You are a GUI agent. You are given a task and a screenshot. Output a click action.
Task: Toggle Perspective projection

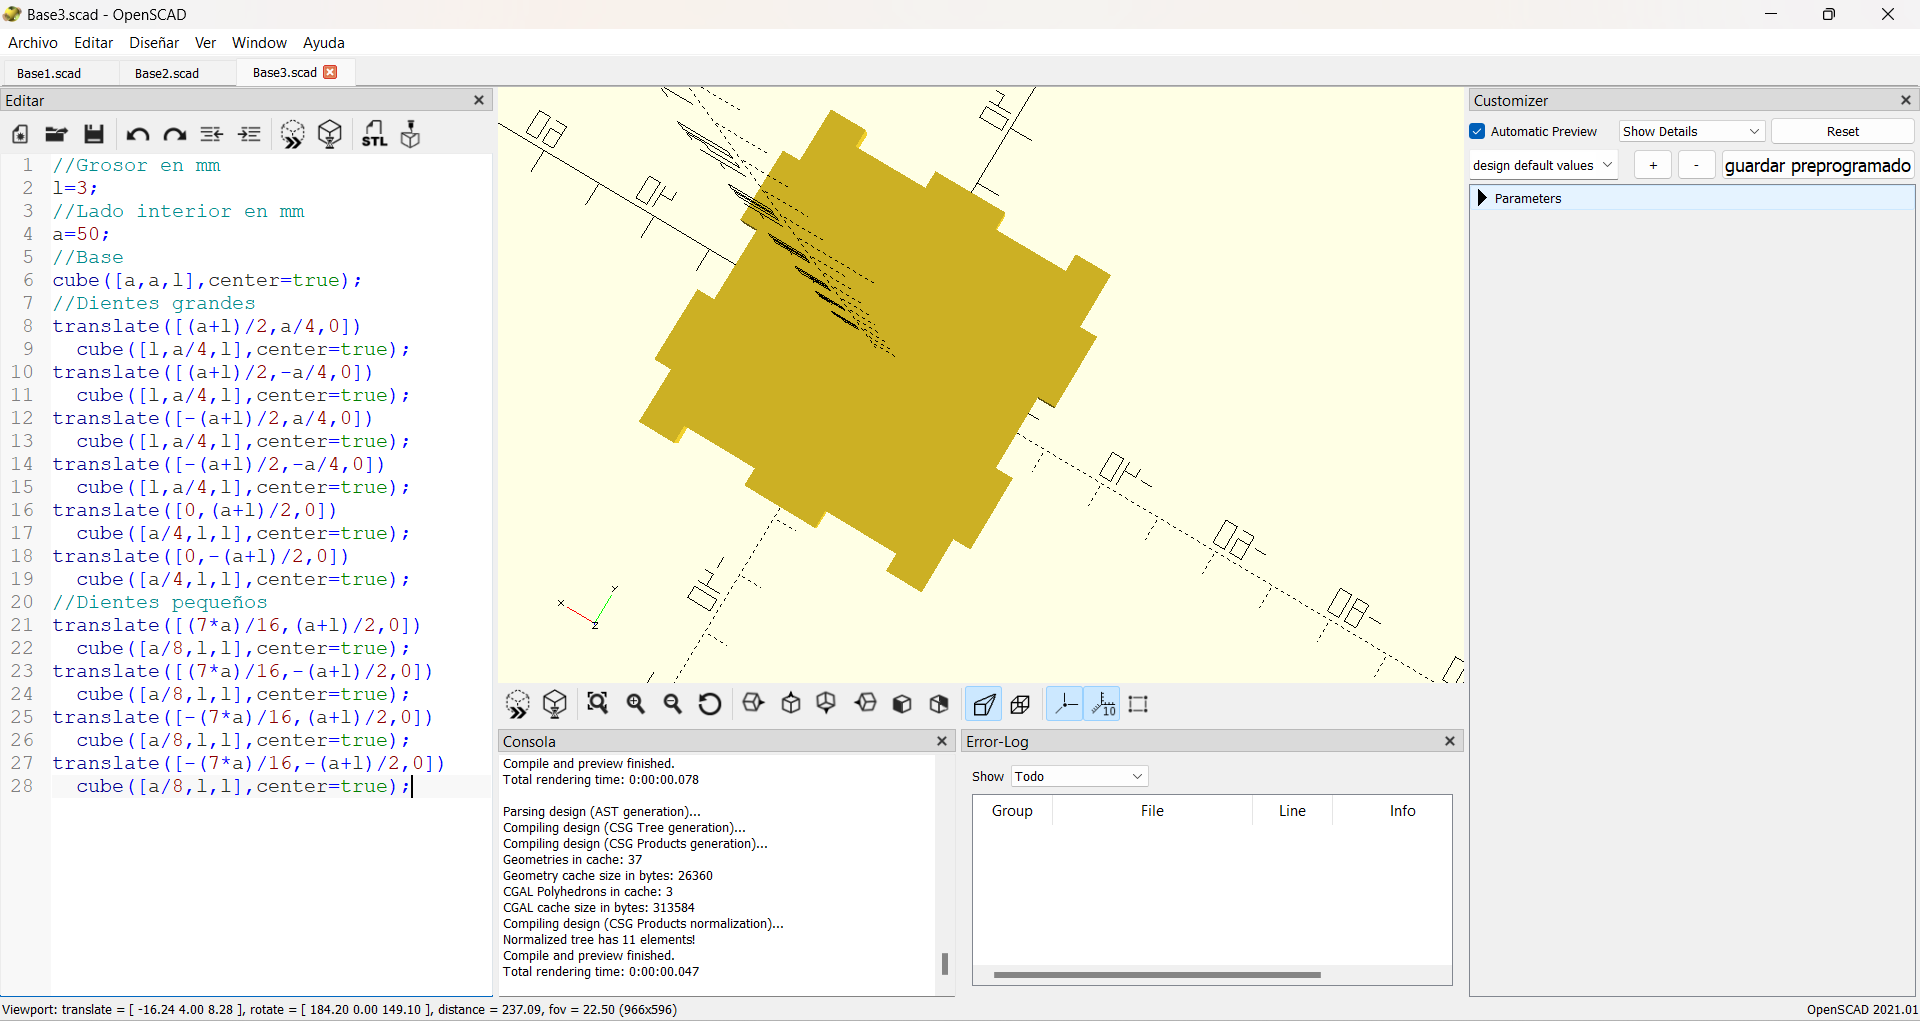tap(984, 704)
